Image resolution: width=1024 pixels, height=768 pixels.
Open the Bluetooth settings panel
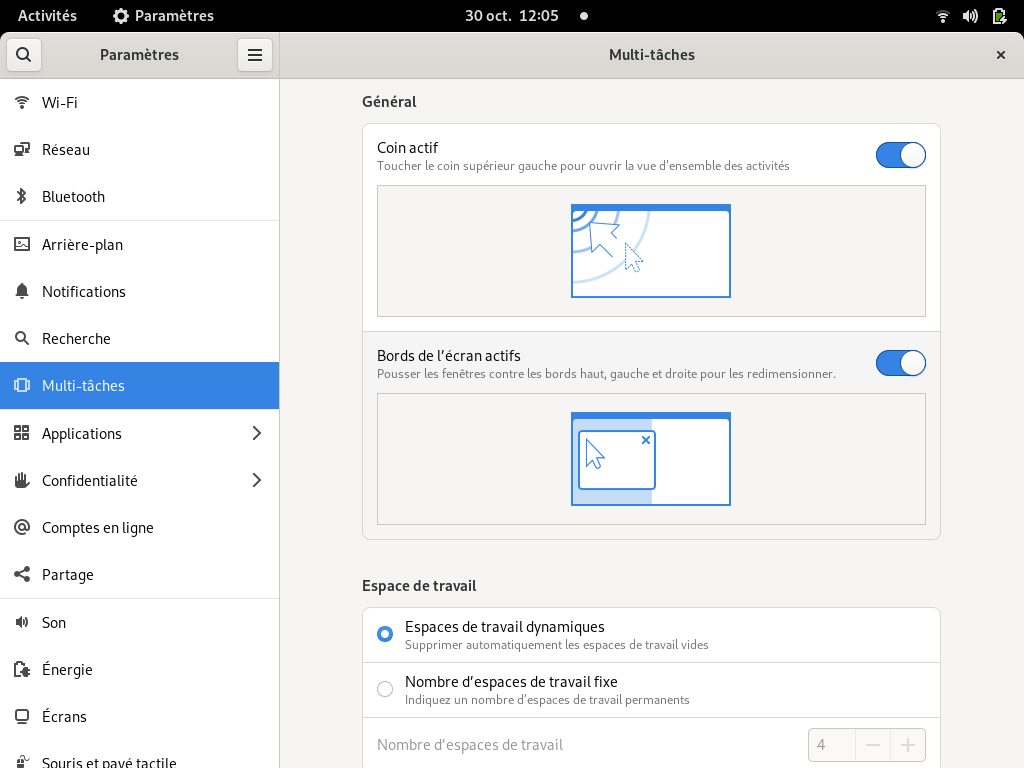140,197
